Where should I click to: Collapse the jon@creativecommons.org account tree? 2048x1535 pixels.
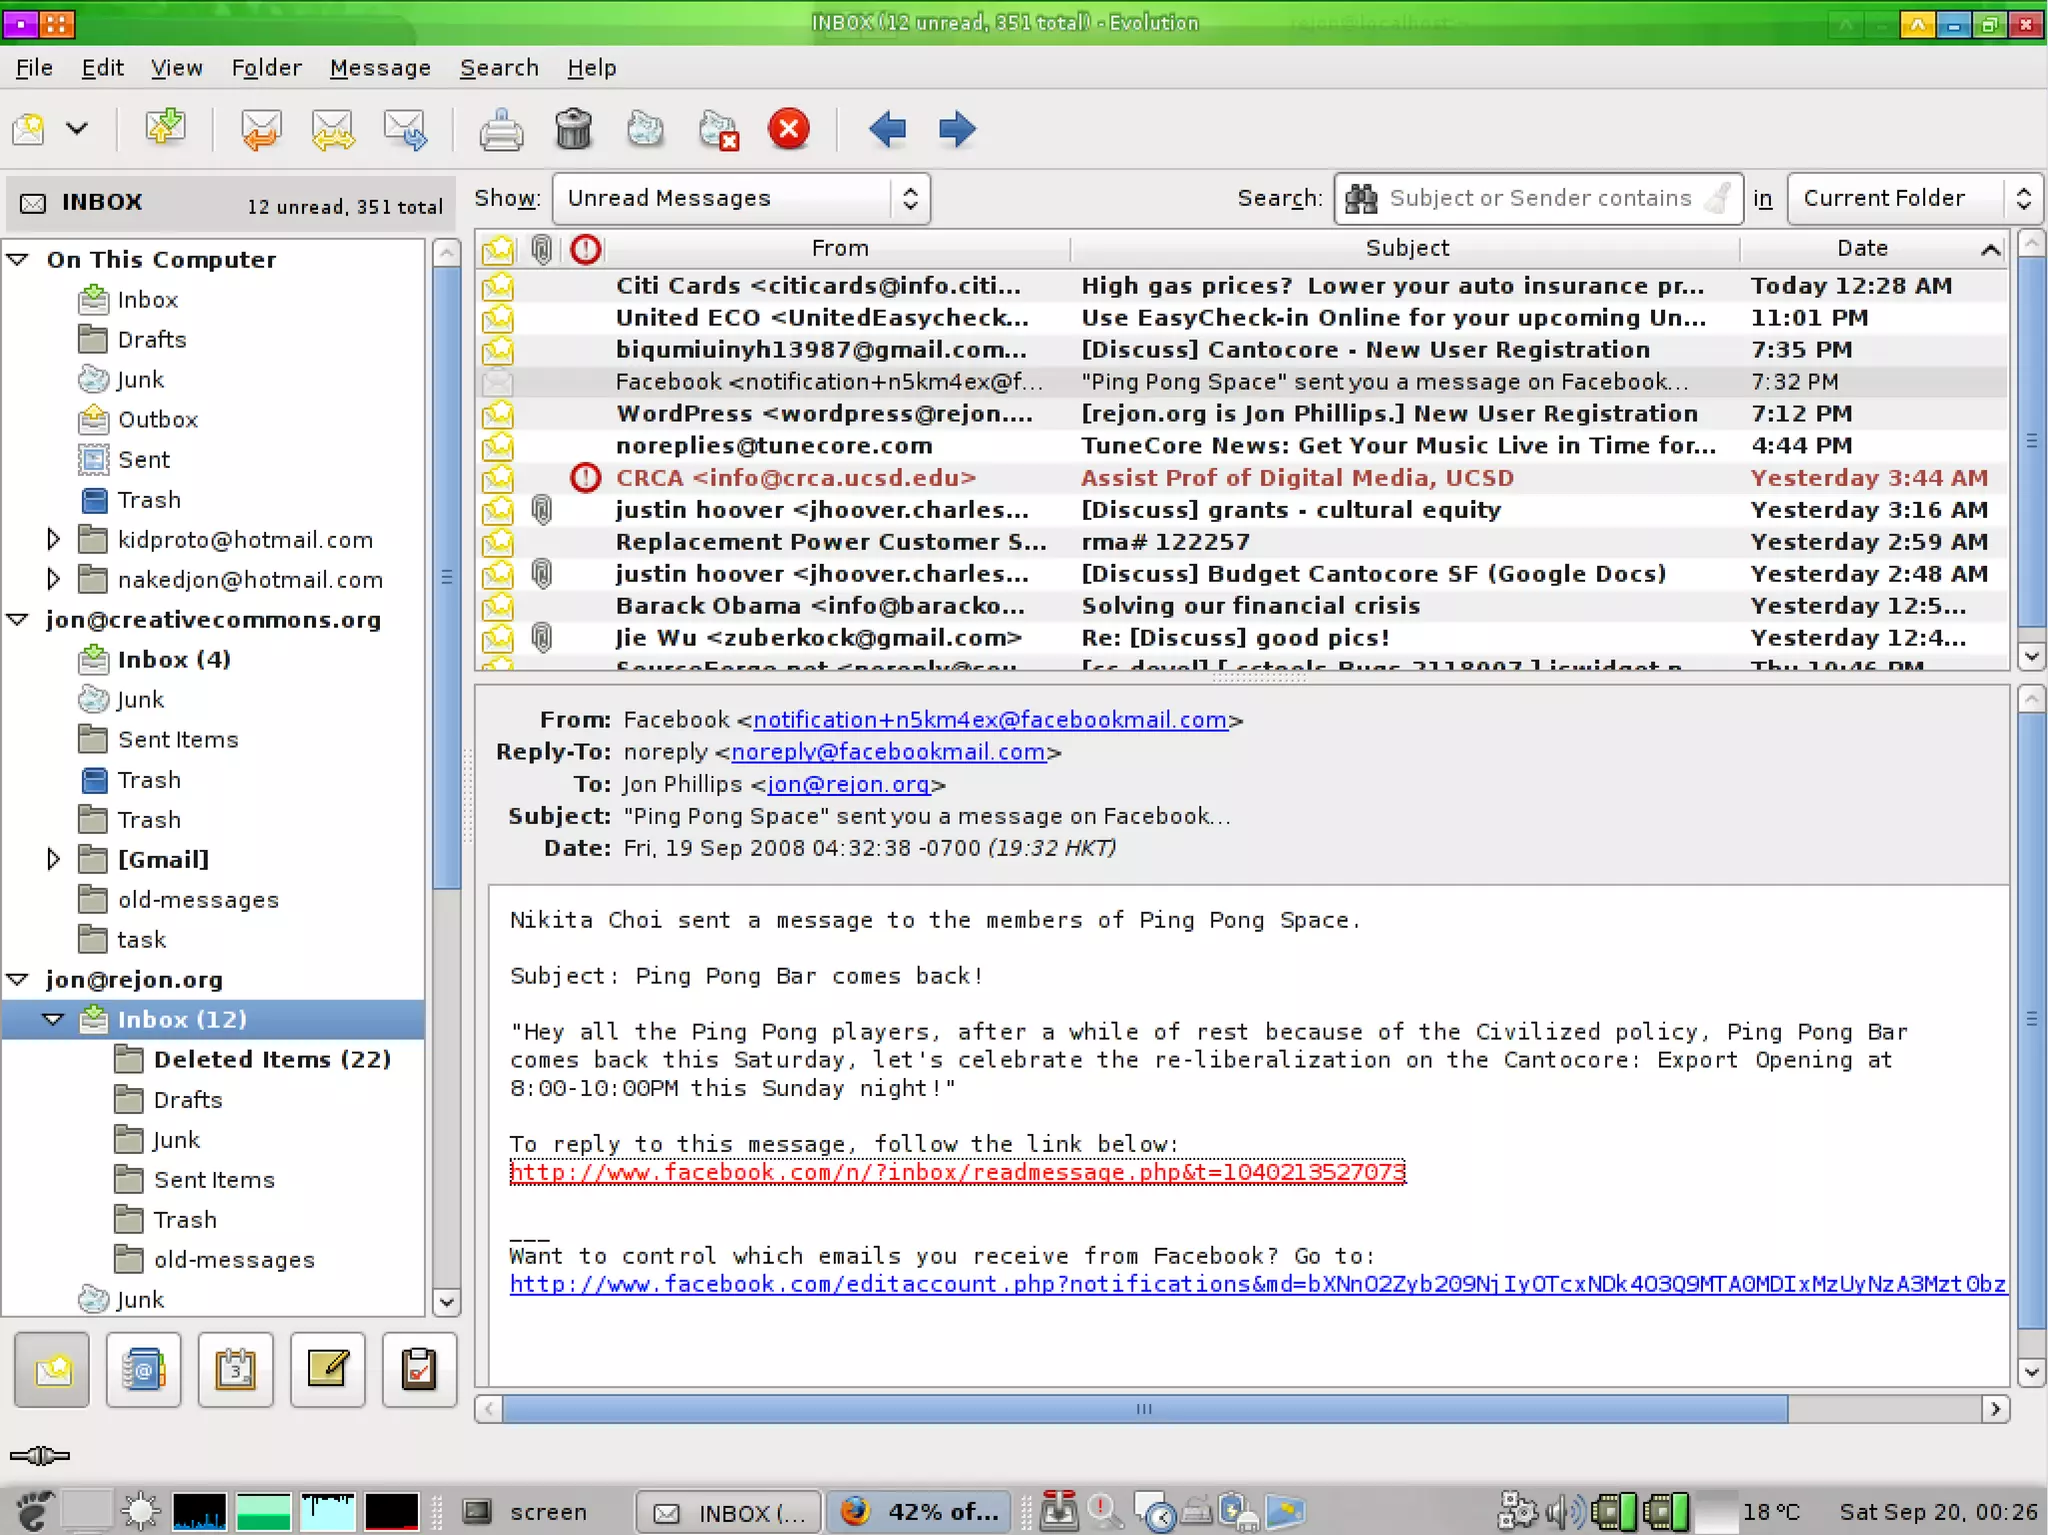[x=18, y=620]
